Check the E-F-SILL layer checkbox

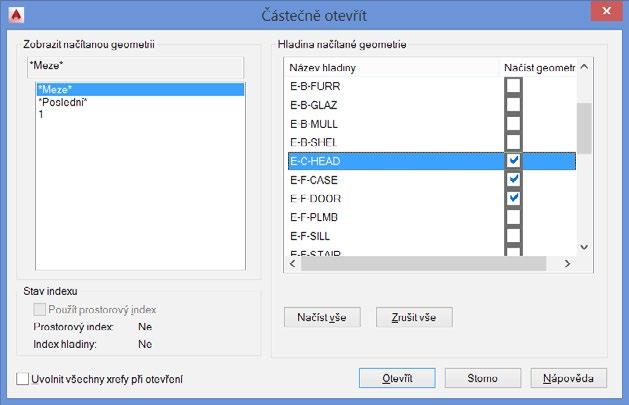(x=513, y=236)
